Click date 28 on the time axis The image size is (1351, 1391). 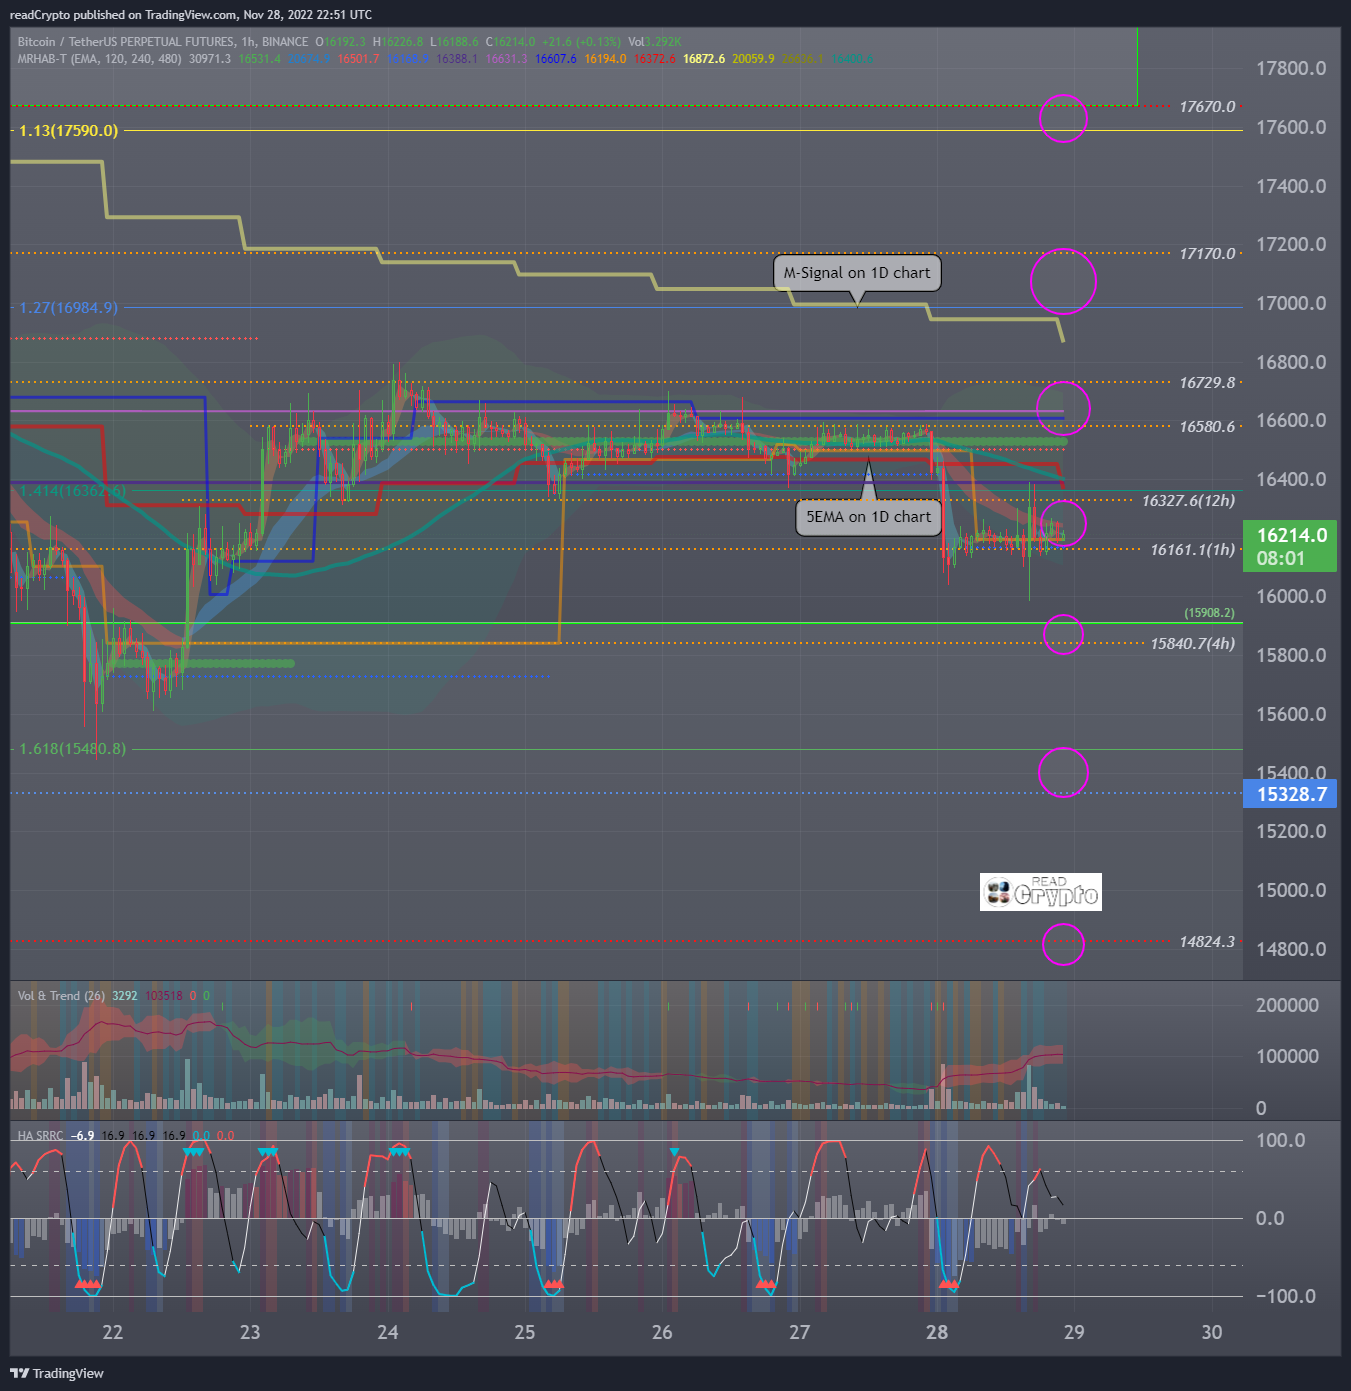coord(937,1332)
